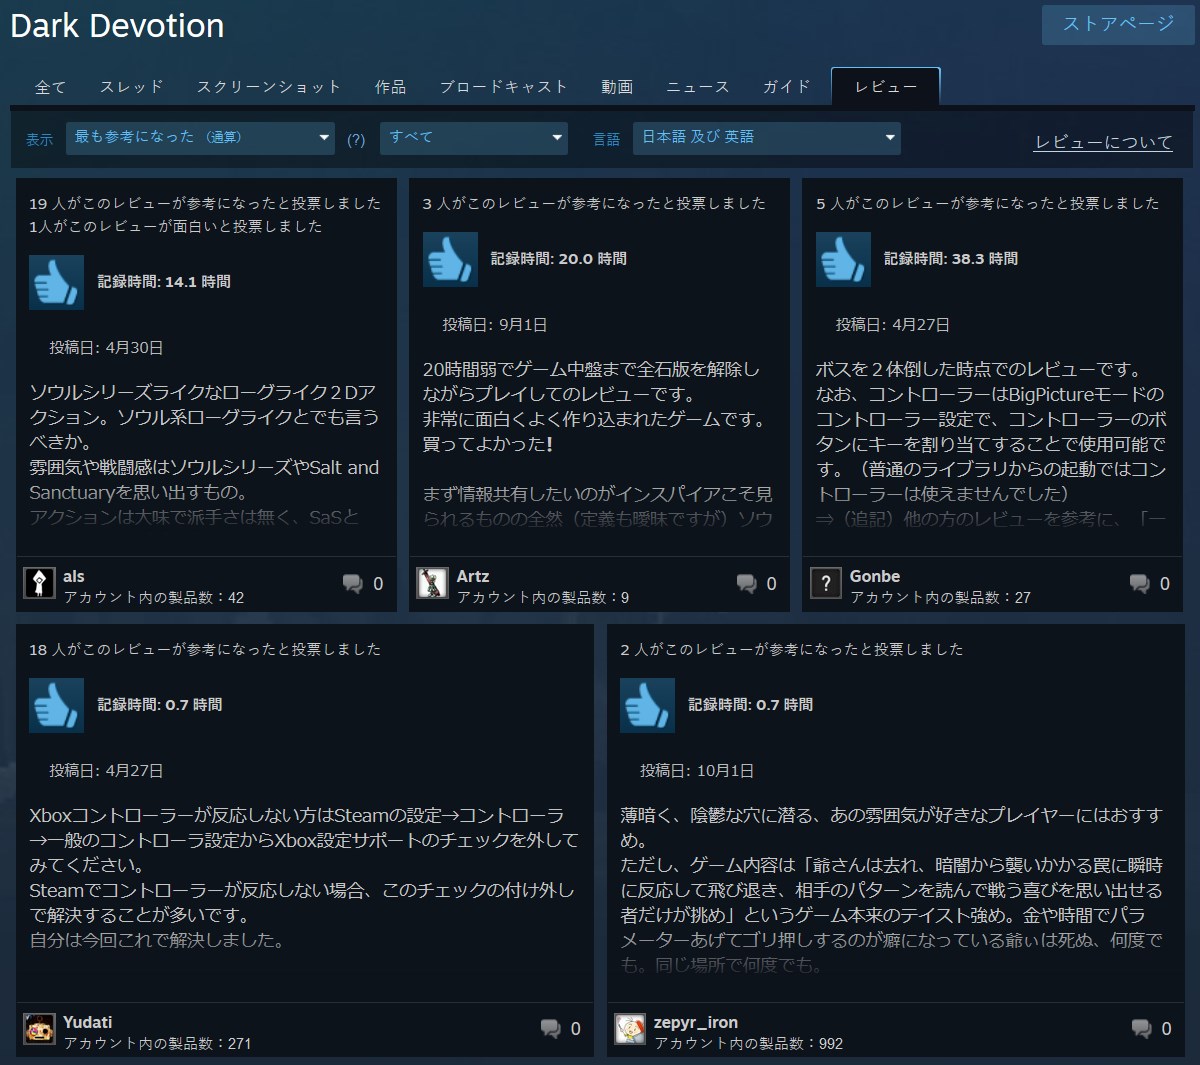
Task: Click アカウント内の製品数：271 text
Action: click(157, 1044)
